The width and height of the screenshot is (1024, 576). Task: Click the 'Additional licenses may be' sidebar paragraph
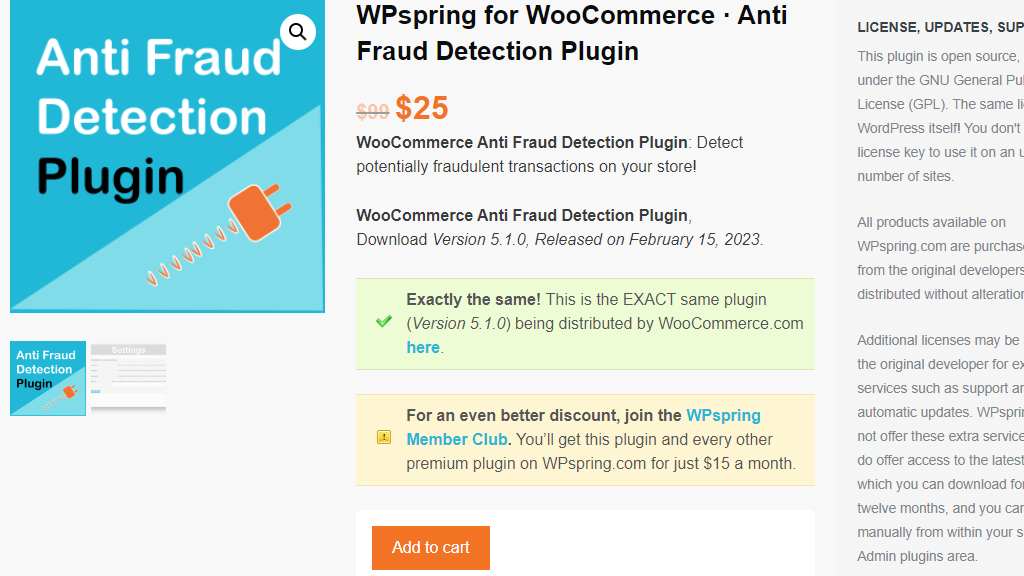coord(939,340)
